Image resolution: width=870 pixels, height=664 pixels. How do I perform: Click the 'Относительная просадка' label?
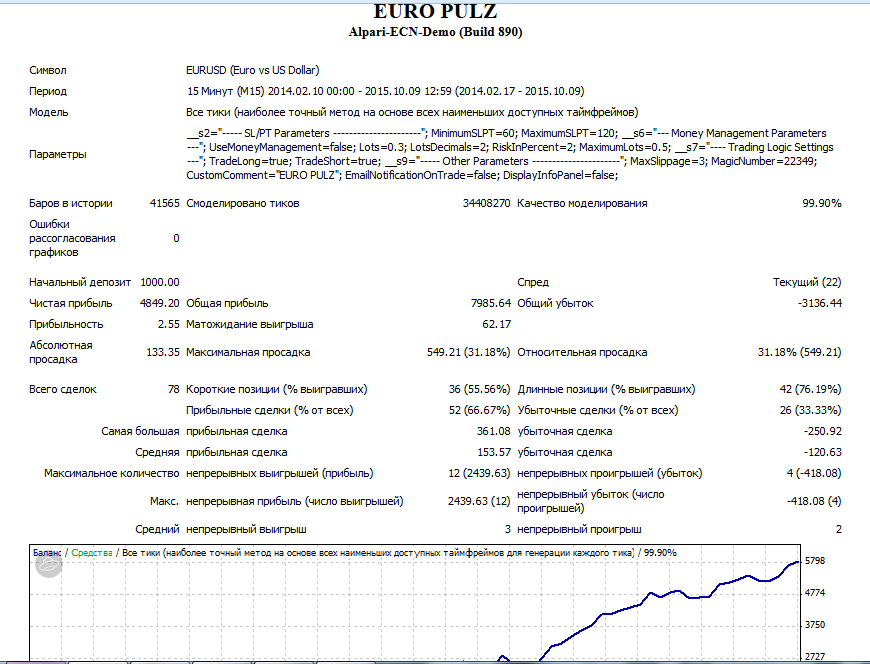click(582, 352)
